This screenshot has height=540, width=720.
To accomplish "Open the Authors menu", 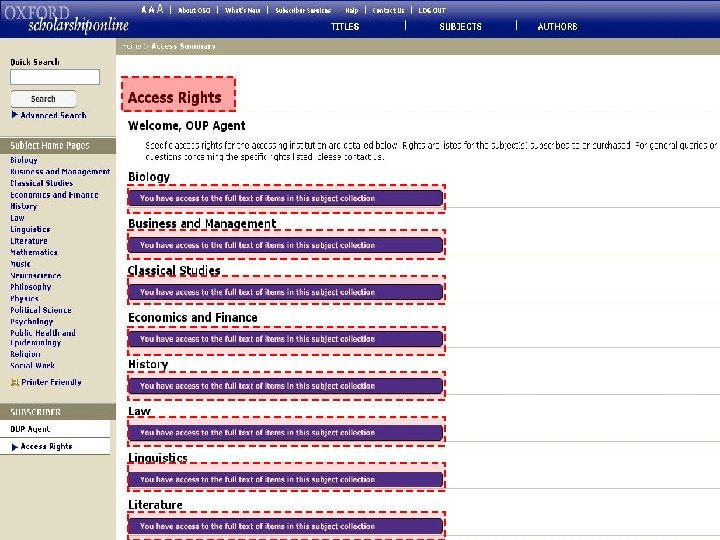I will pyautogui.click(x=557, y=26).
